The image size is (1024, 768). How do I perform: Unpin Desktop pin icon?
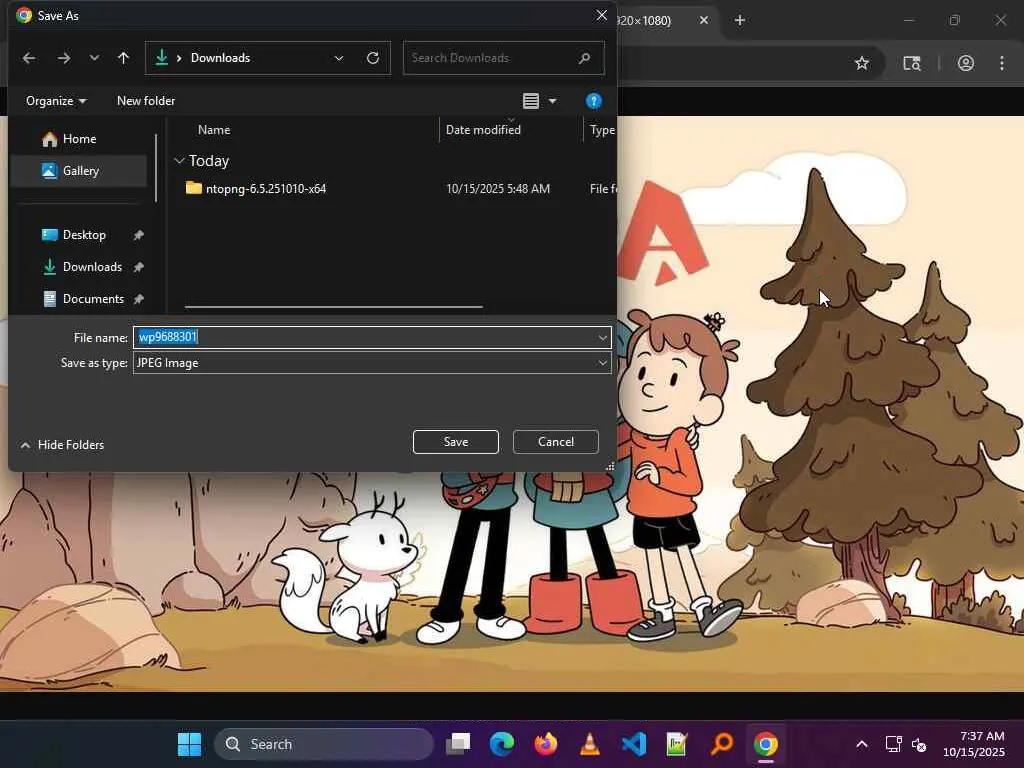click(x=138, y=235)
